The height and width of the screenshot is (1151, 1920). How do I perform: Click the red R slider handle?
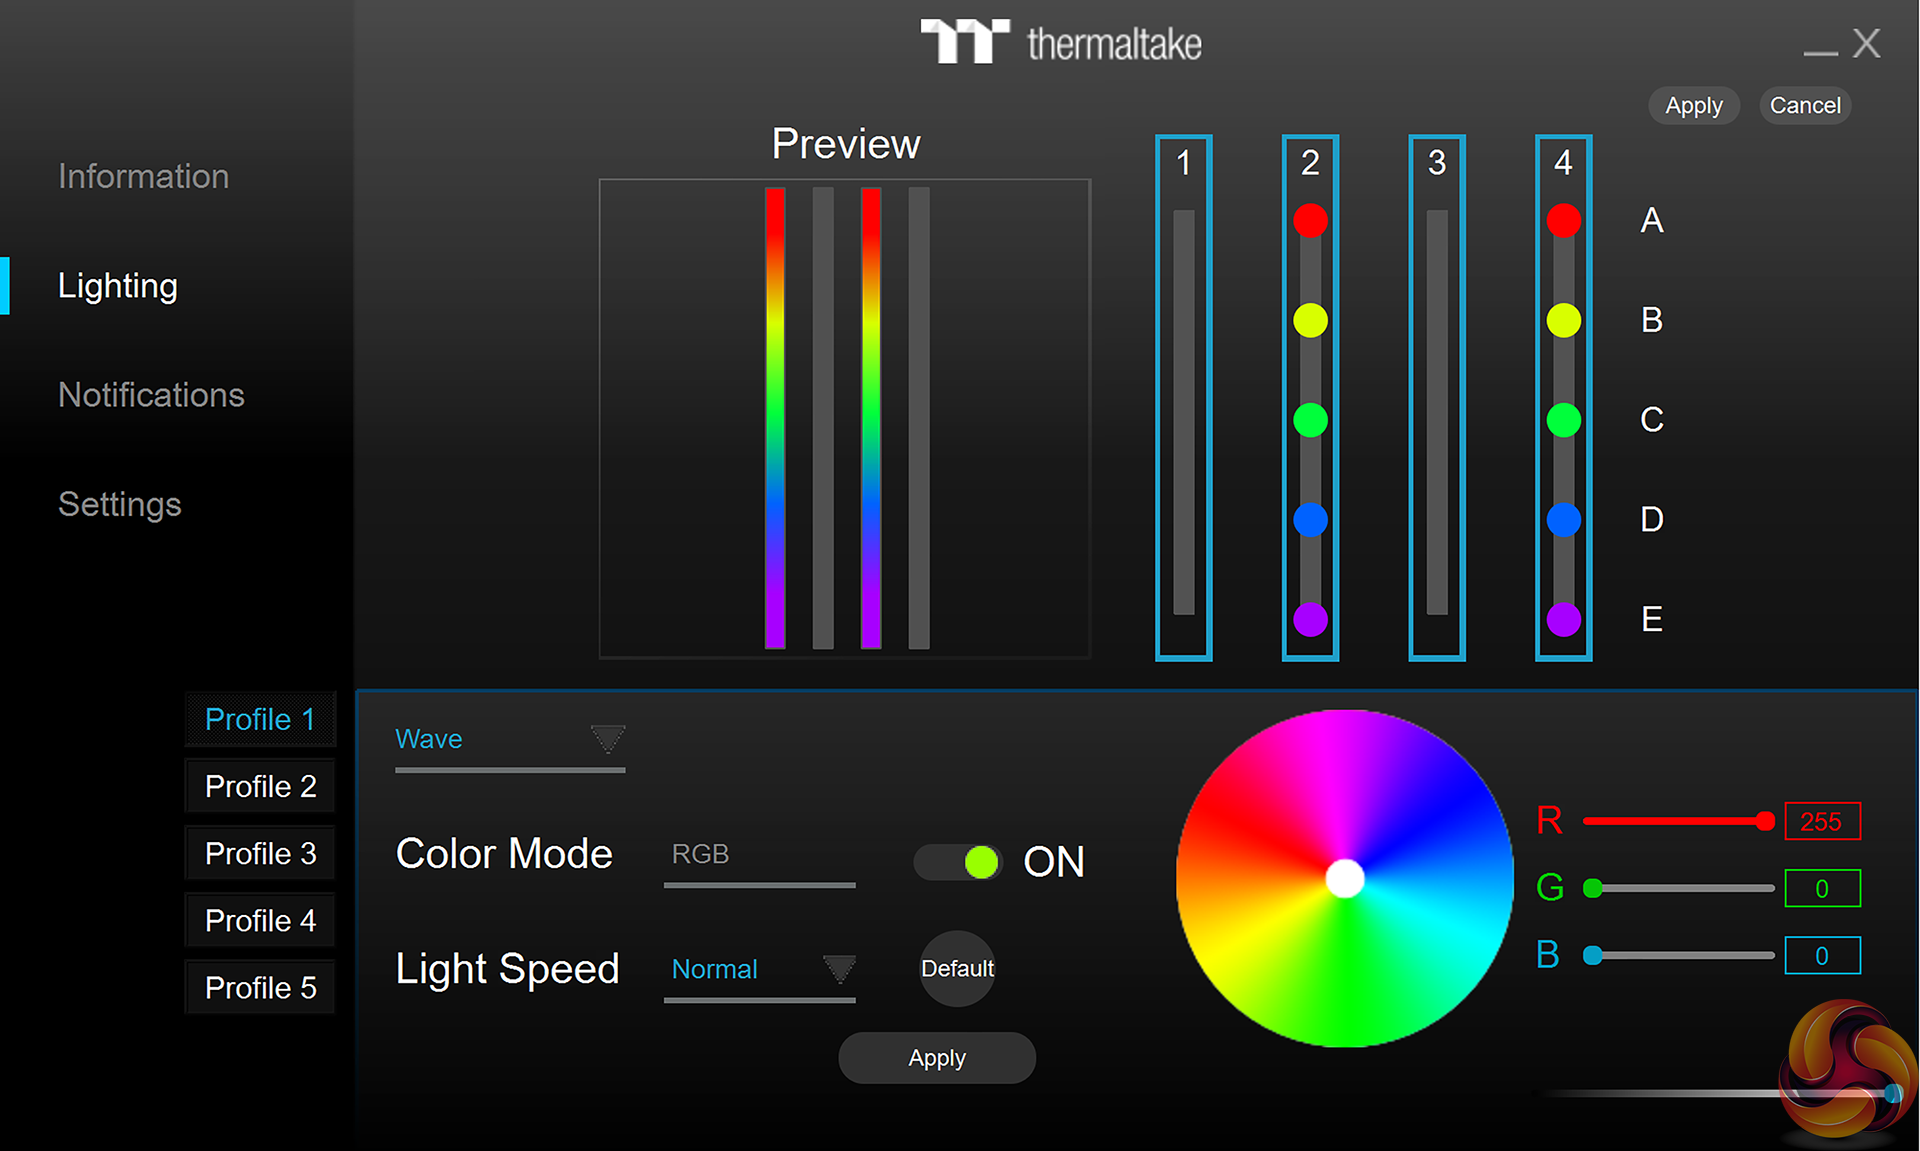[1765, 821]
